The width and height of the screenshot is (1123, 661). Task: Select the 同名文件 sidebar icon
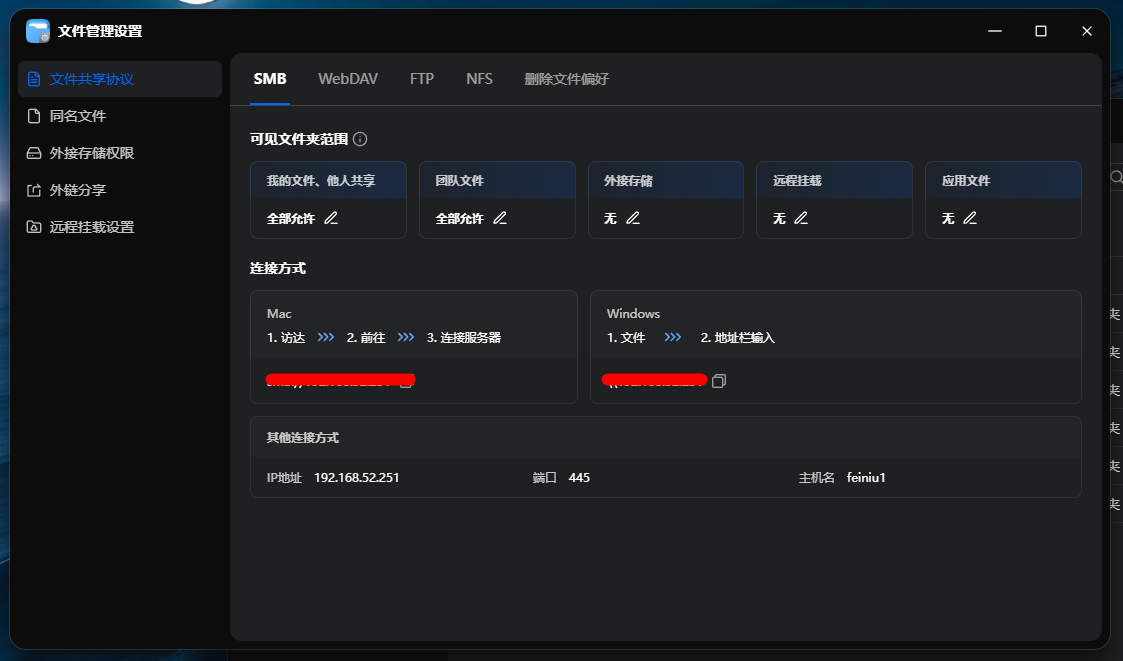click(x=36, y=115)
